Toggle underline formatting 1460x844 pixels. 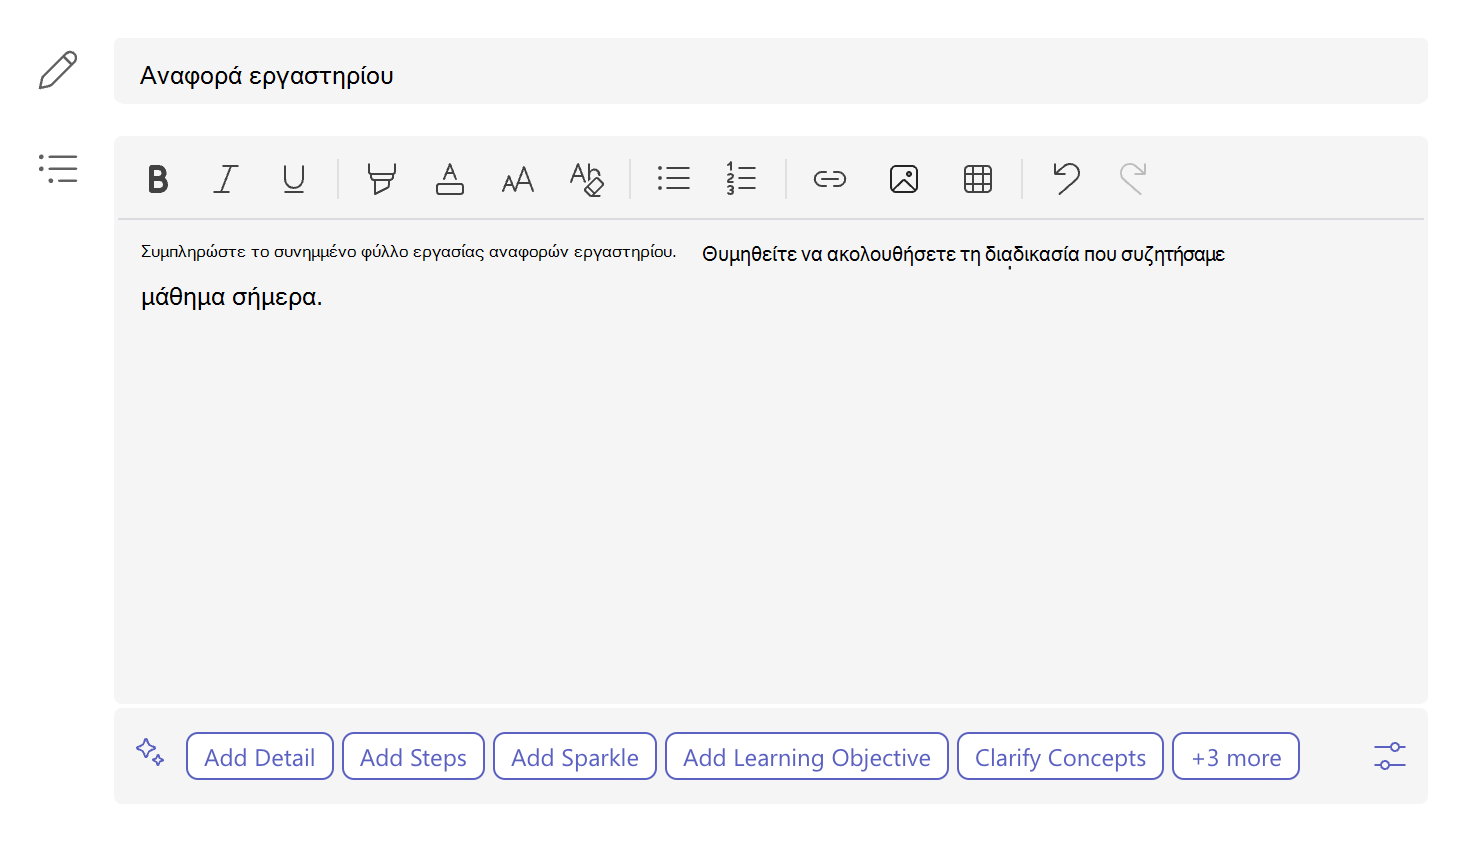tap(294, 179)
